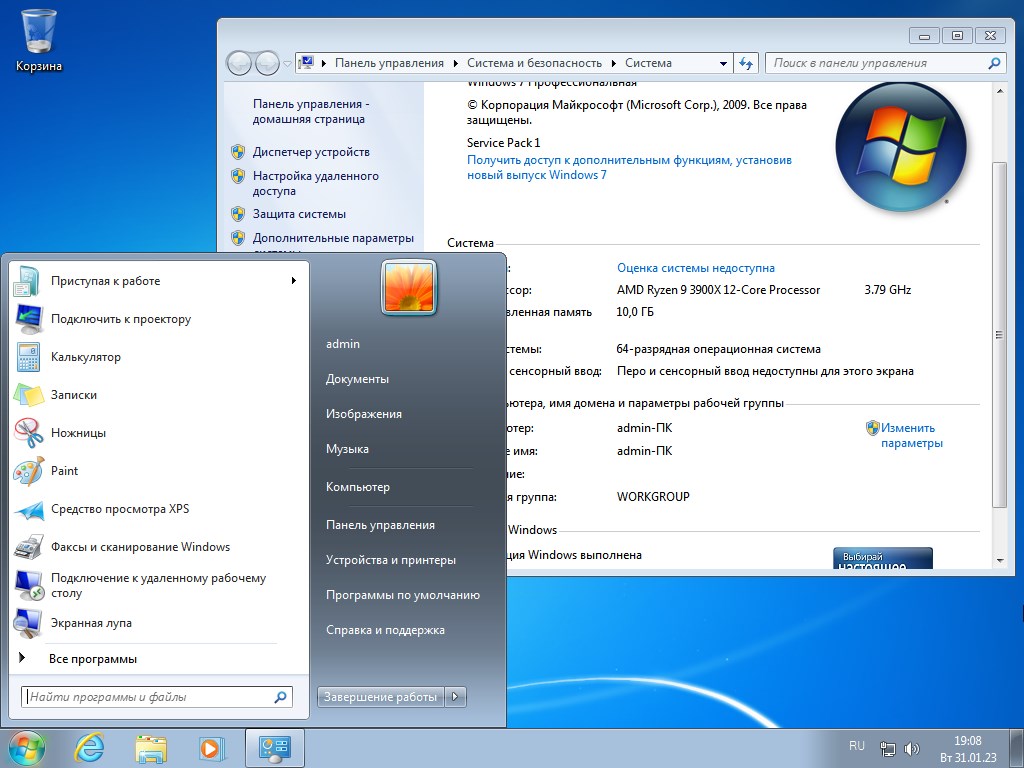Image resolution: width=1024 pixels, height=768 pixels.
Task: Click the Подключить к проектору icon
Action: pyautogui.click(x=28, y=319)
